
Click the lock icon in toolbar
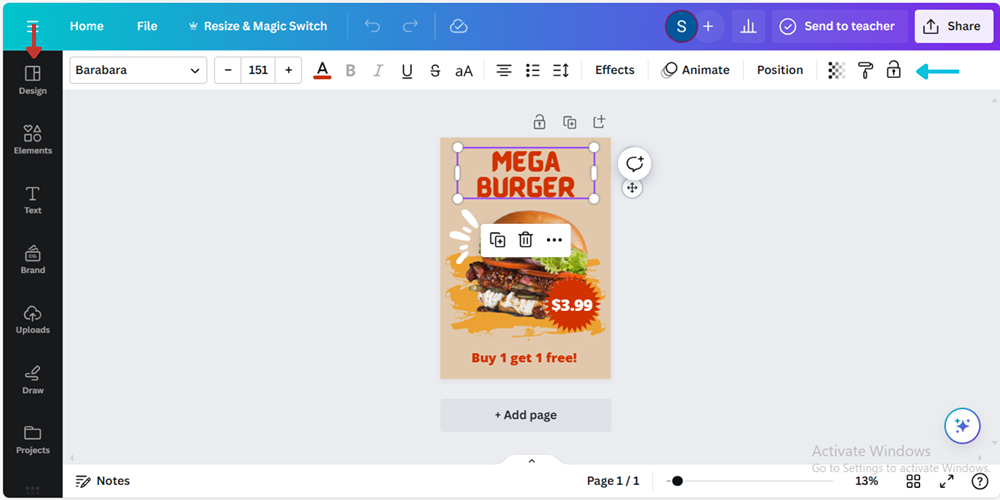click(x=893, y=70)
